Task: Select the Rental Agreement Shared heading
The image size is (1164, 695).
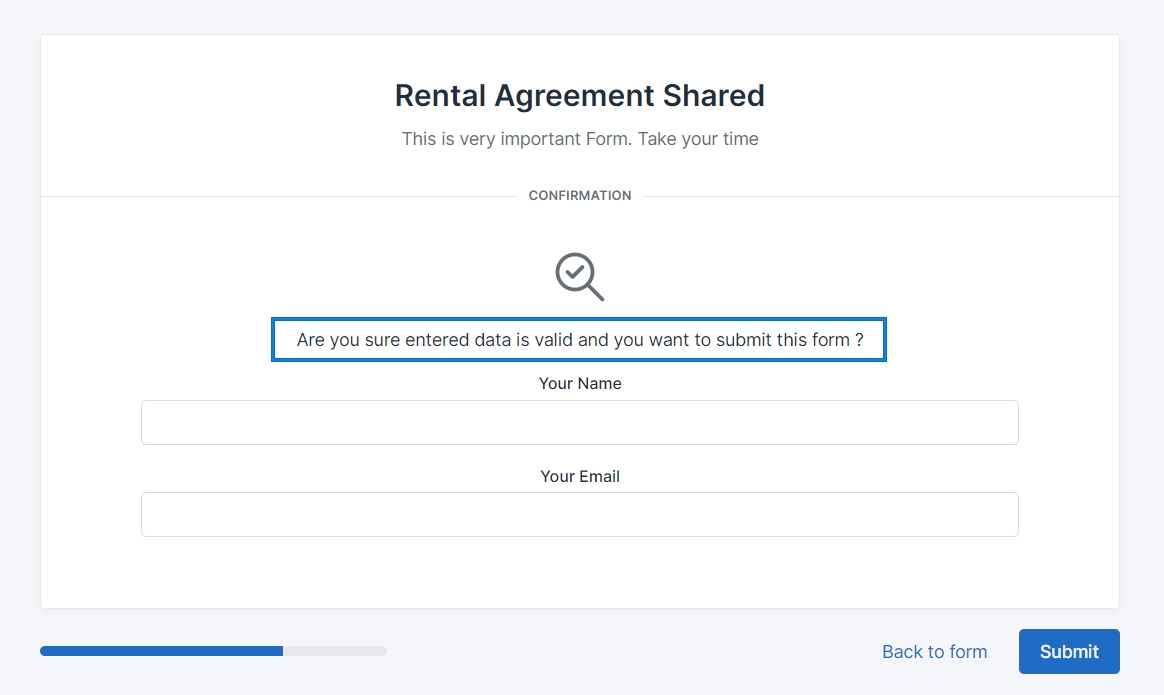Action: 579,95
